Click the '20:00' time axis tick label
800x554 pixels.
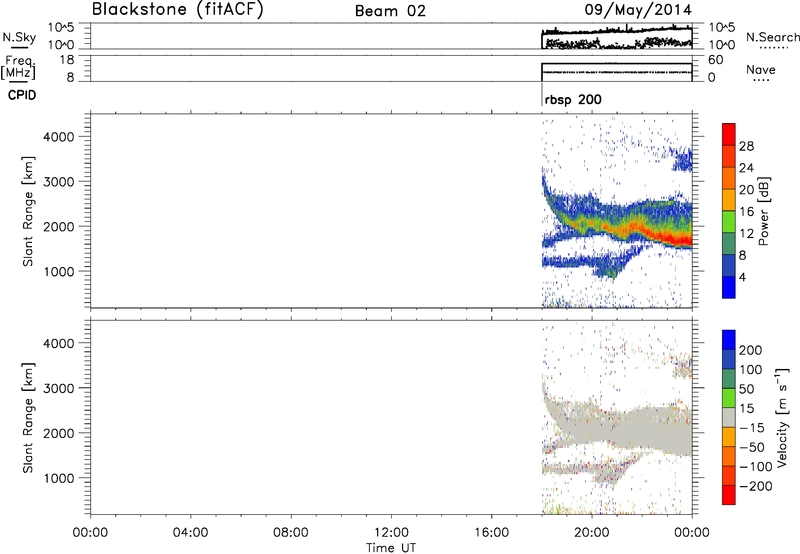coord(592,533)
